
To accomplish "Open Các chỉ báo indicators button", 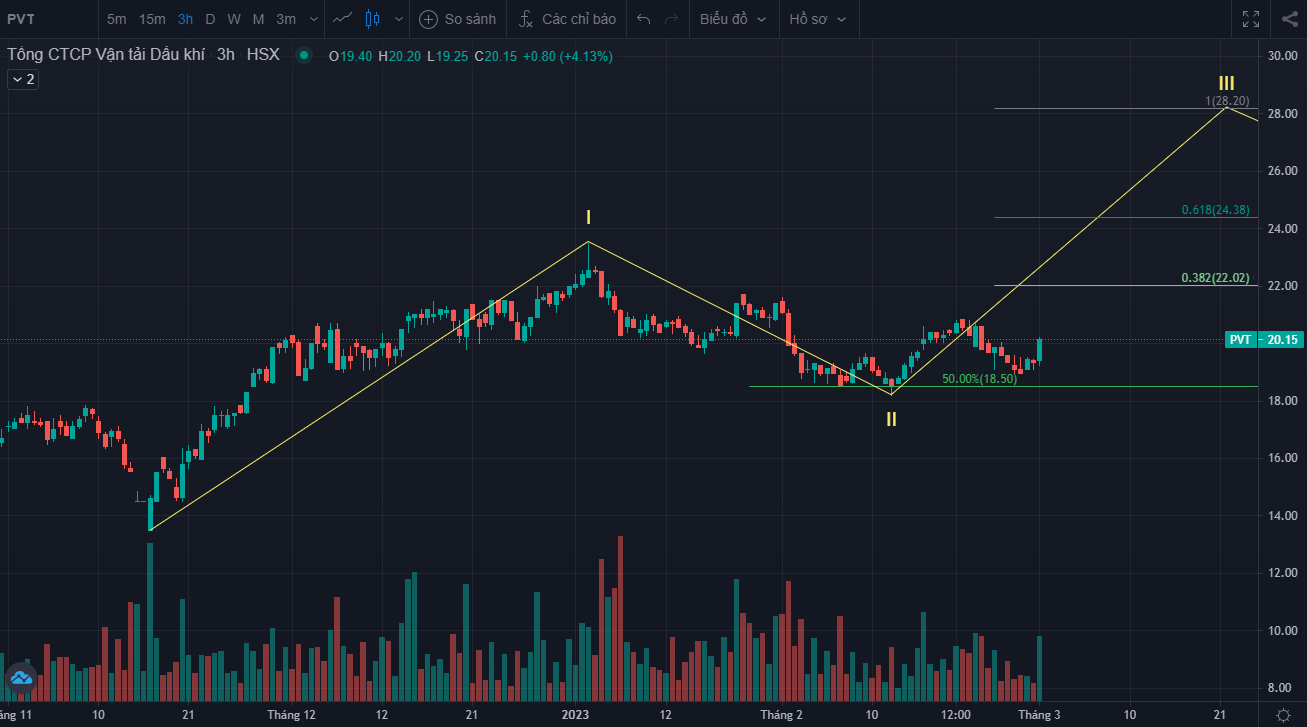I will (568, 19).
